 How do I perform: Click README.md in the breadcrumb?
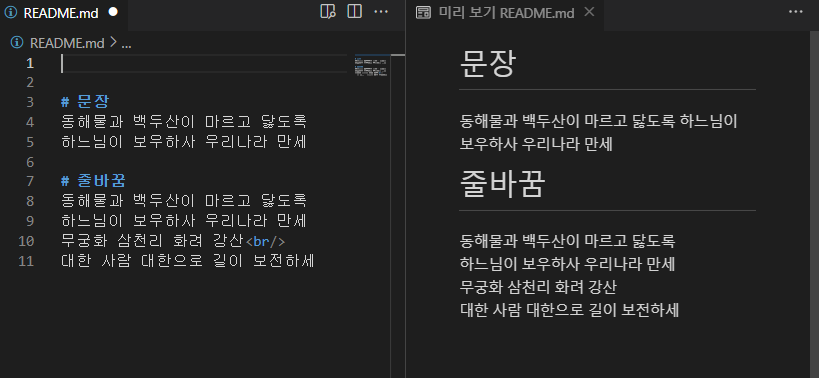(67, 43)
